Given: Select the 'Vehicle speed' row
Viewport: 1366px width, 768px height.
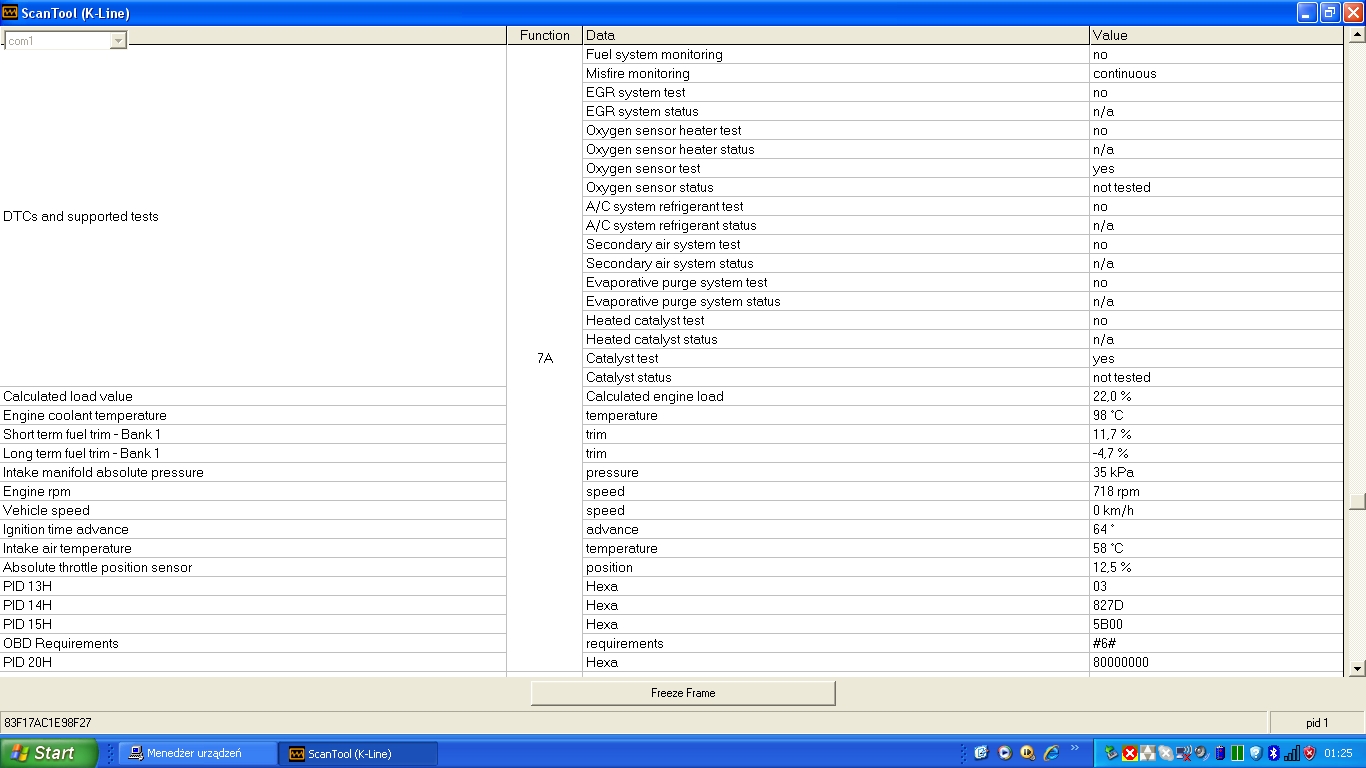Looking at the screenshot, I should [253, 510].
